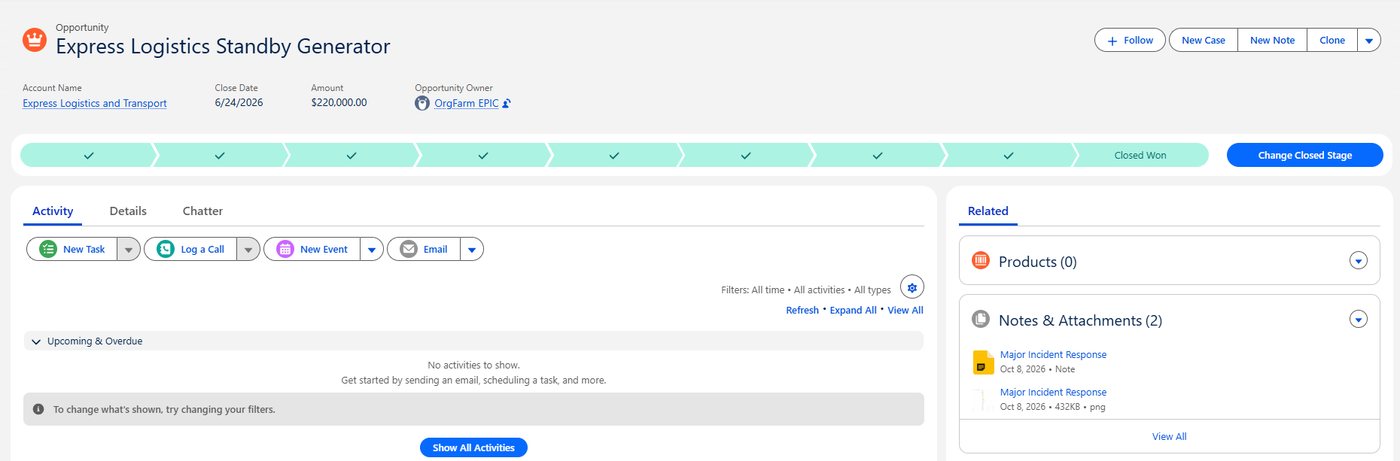Switch to the Activity tab
1400x461 pixels.
coord(53,211)
